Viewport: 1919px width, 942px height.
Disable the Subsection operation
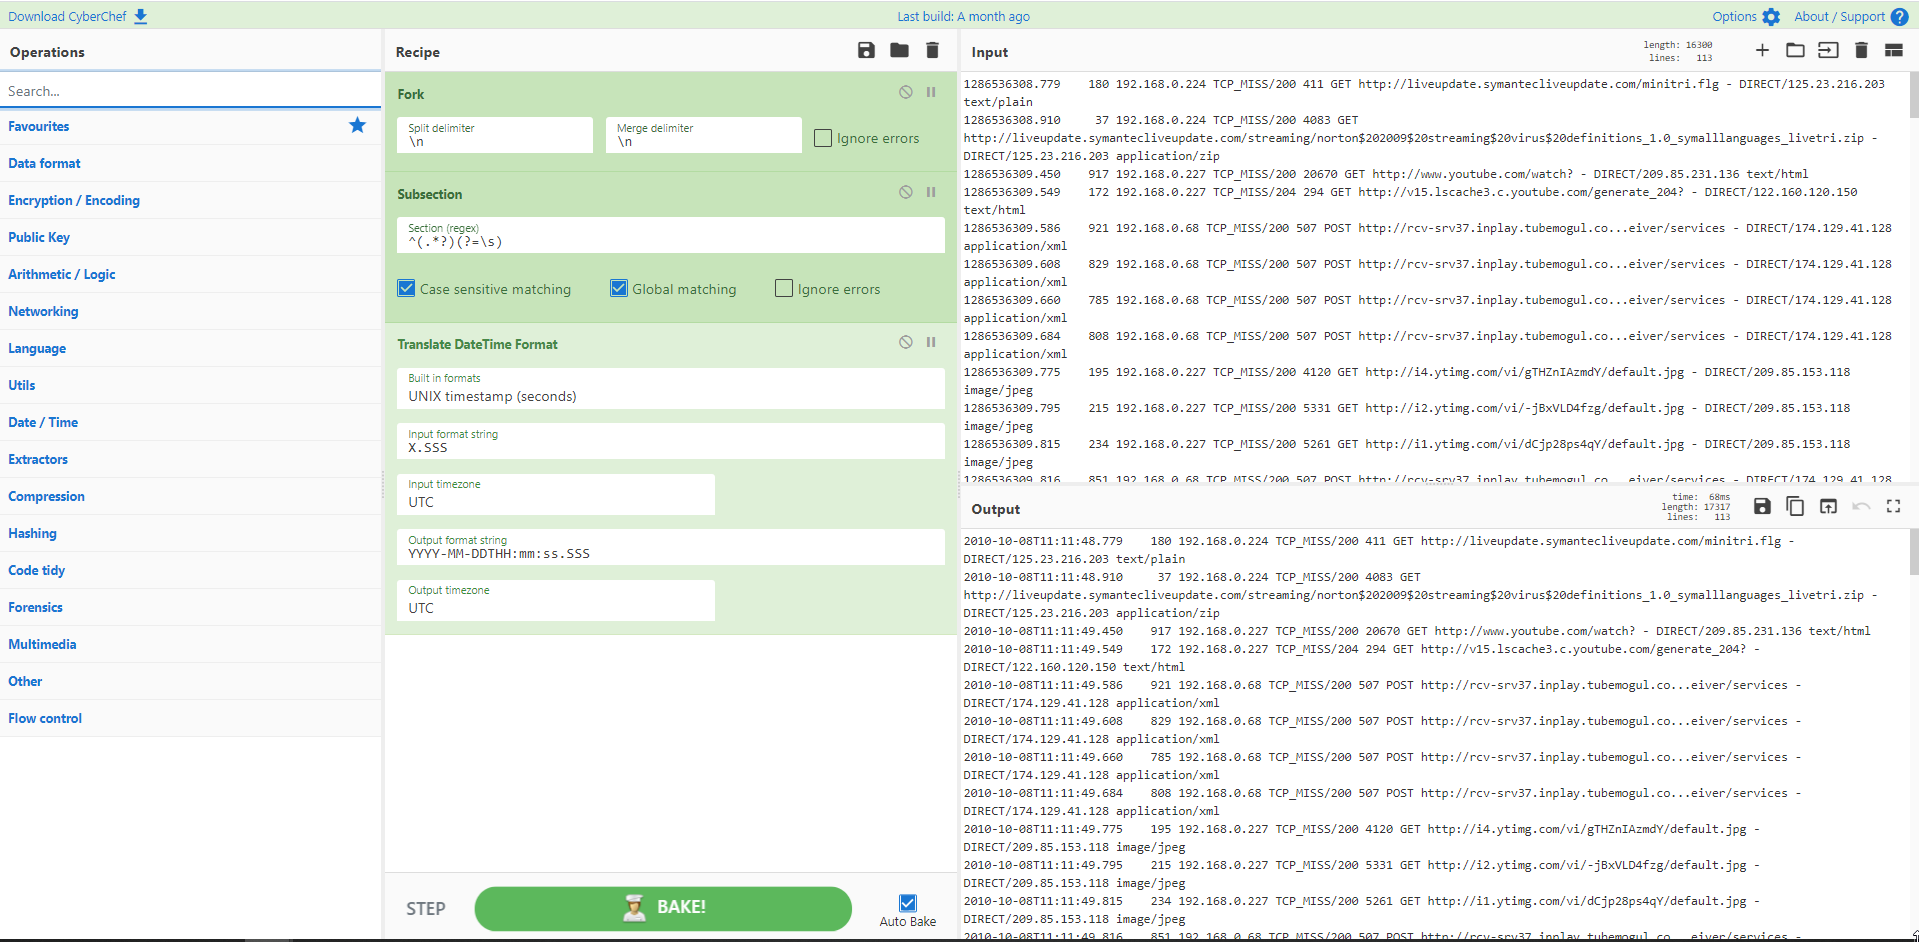pyautogui.click(x=905, y=192)
